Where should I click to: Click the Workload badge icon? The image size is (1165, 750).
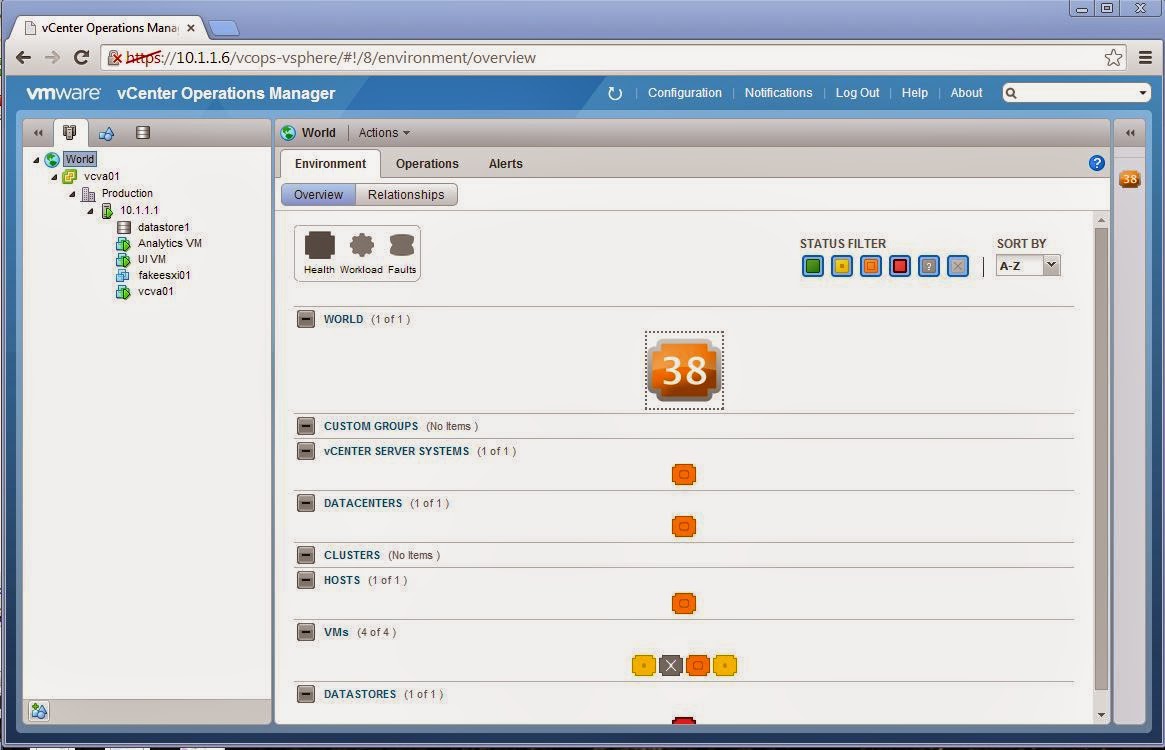(x=362, y=245)
